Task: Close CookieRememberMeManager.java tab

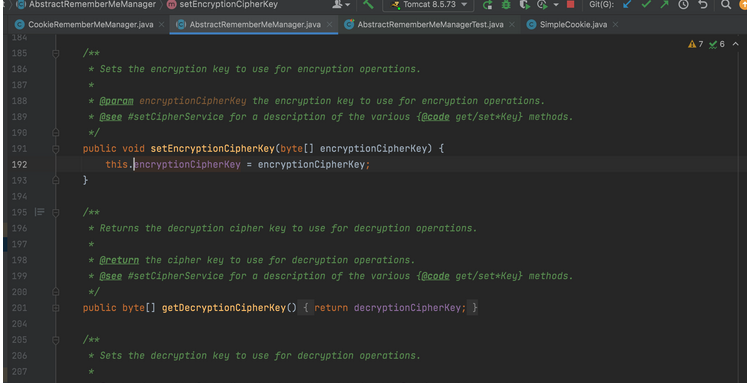Action: [162, 24]
